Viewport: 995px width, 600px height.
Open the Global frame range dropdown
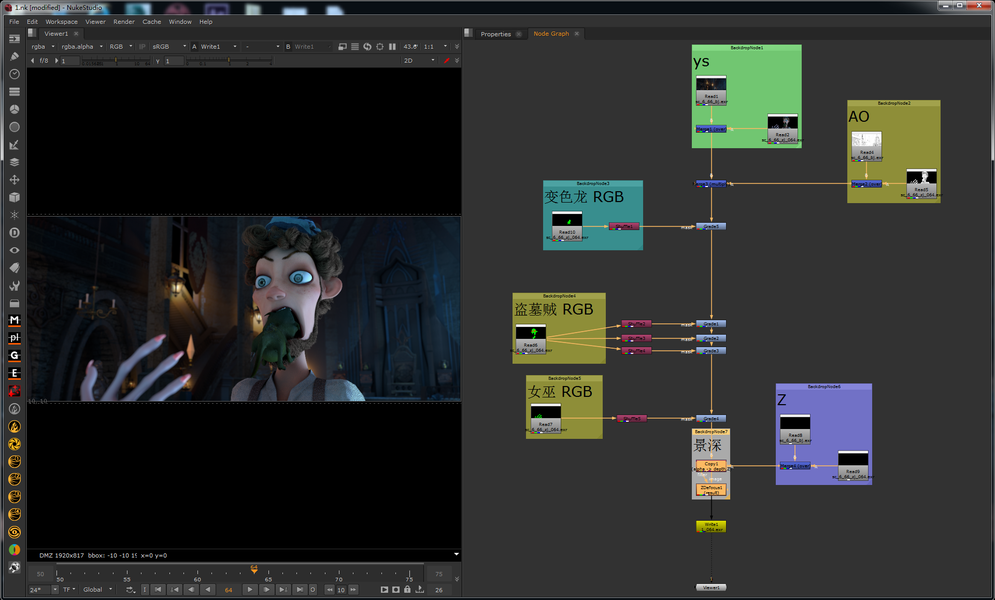(97, 590)
